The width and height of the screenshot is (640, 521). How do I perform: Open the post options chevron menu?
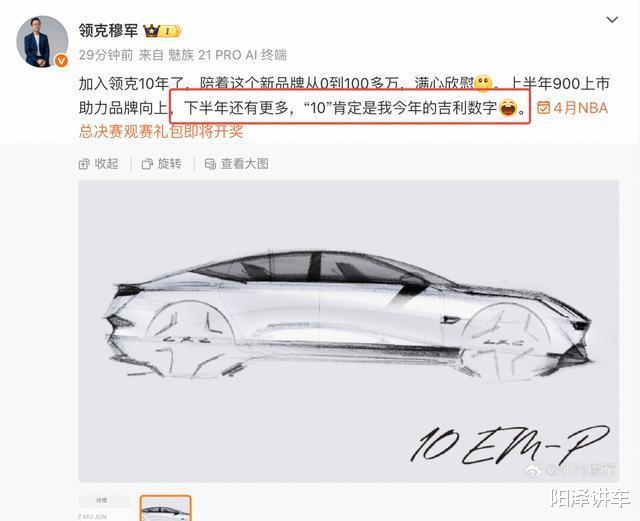[612, 20]
